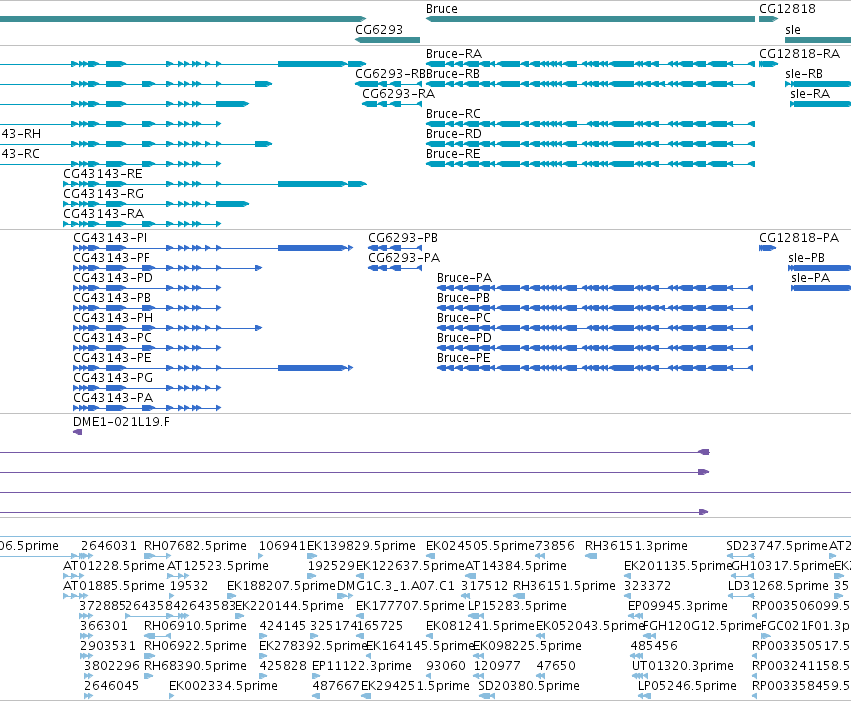The width and height of the screenshot is (851, 701).
Task: Select EST label AT01885.5prime
Action: point(114,587)
